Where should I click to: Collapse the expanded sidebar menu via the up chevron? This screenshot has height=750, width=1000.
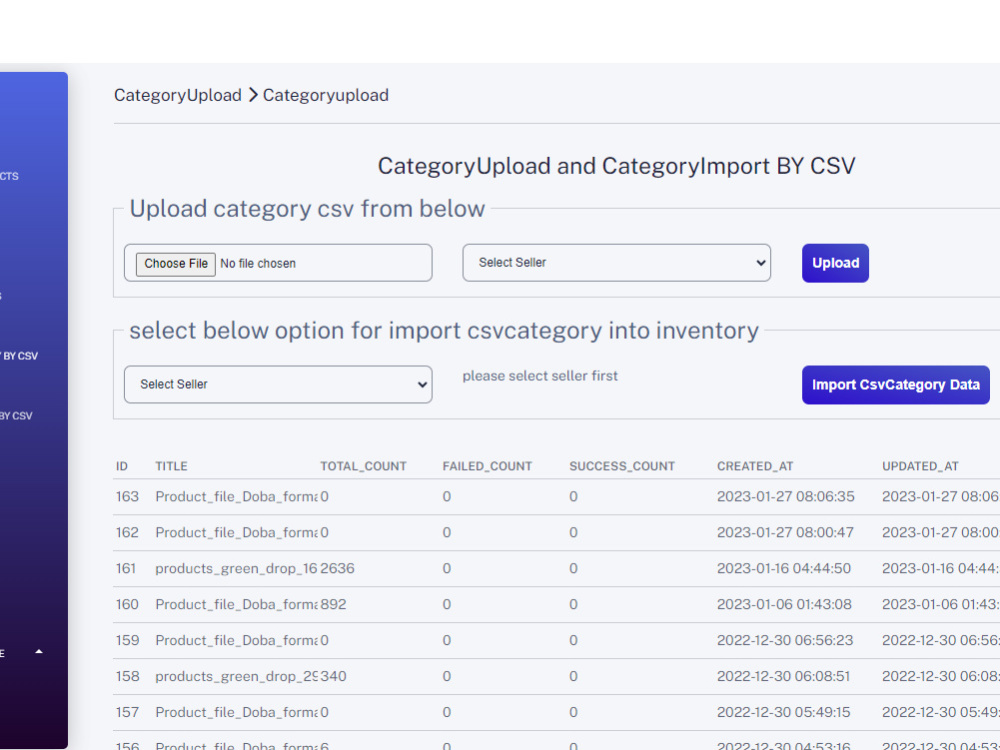tap(37, 652)
